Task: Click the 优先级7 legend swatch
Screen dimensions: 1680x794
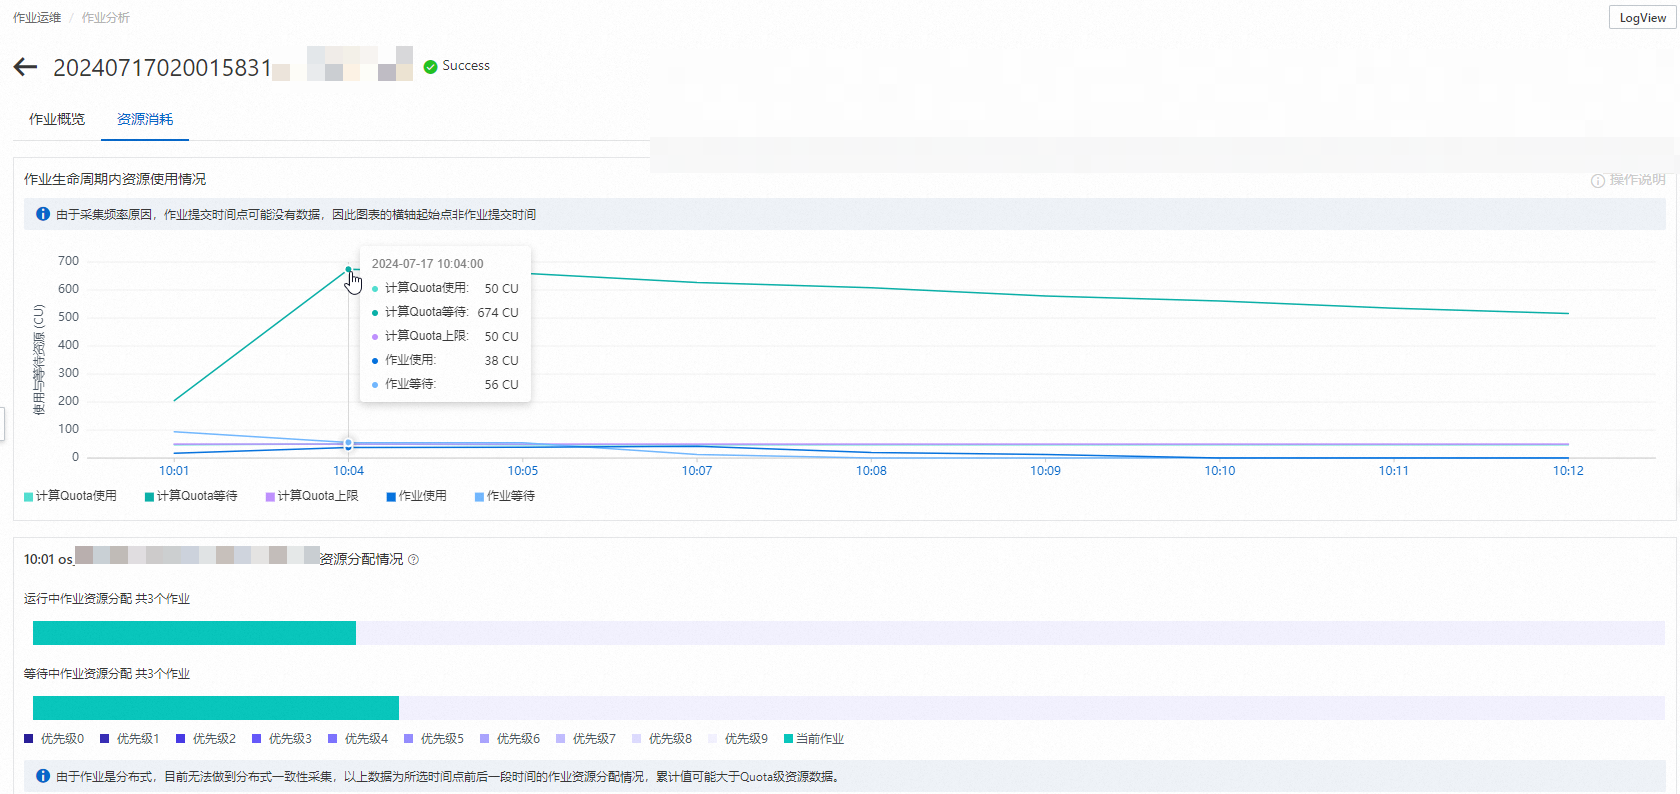Action: coord(561,739)
